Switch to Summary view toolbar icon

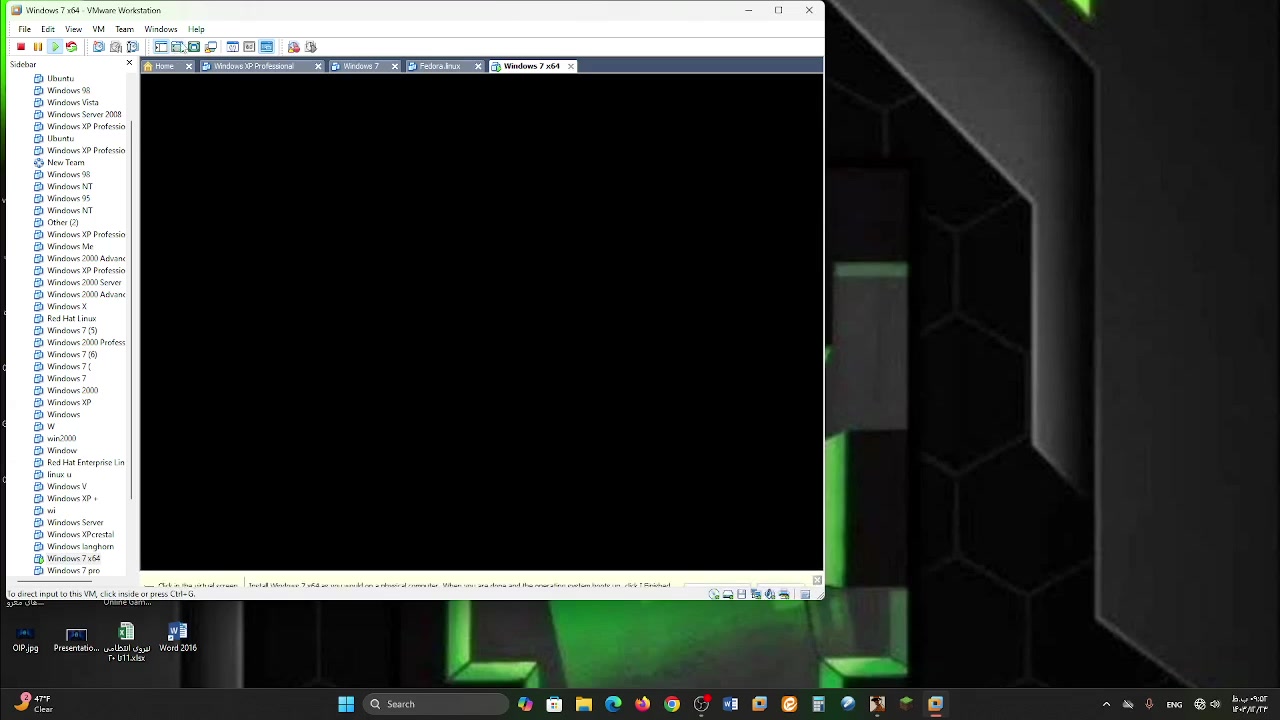pos(233,47)
